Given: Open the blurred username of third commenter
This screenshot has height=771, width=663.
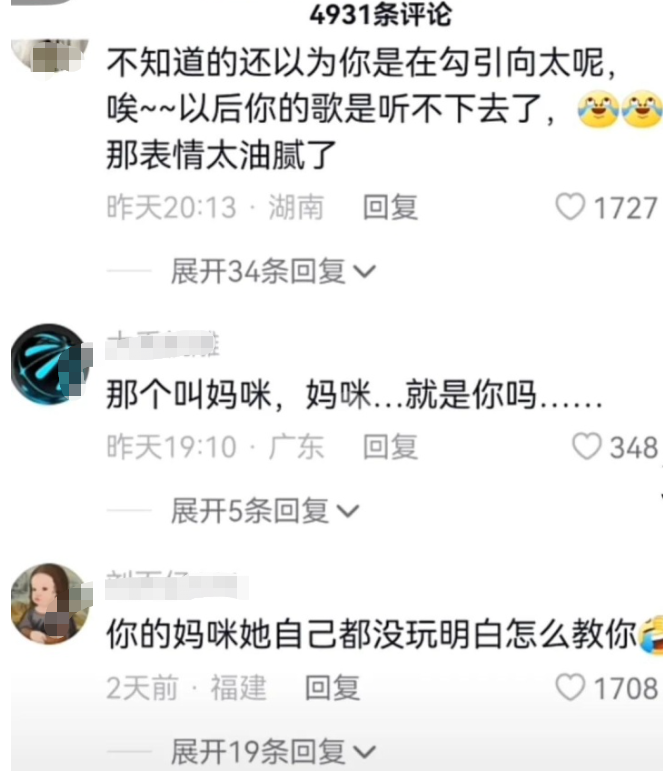Looking at the screenshot, I should point(177,585).
